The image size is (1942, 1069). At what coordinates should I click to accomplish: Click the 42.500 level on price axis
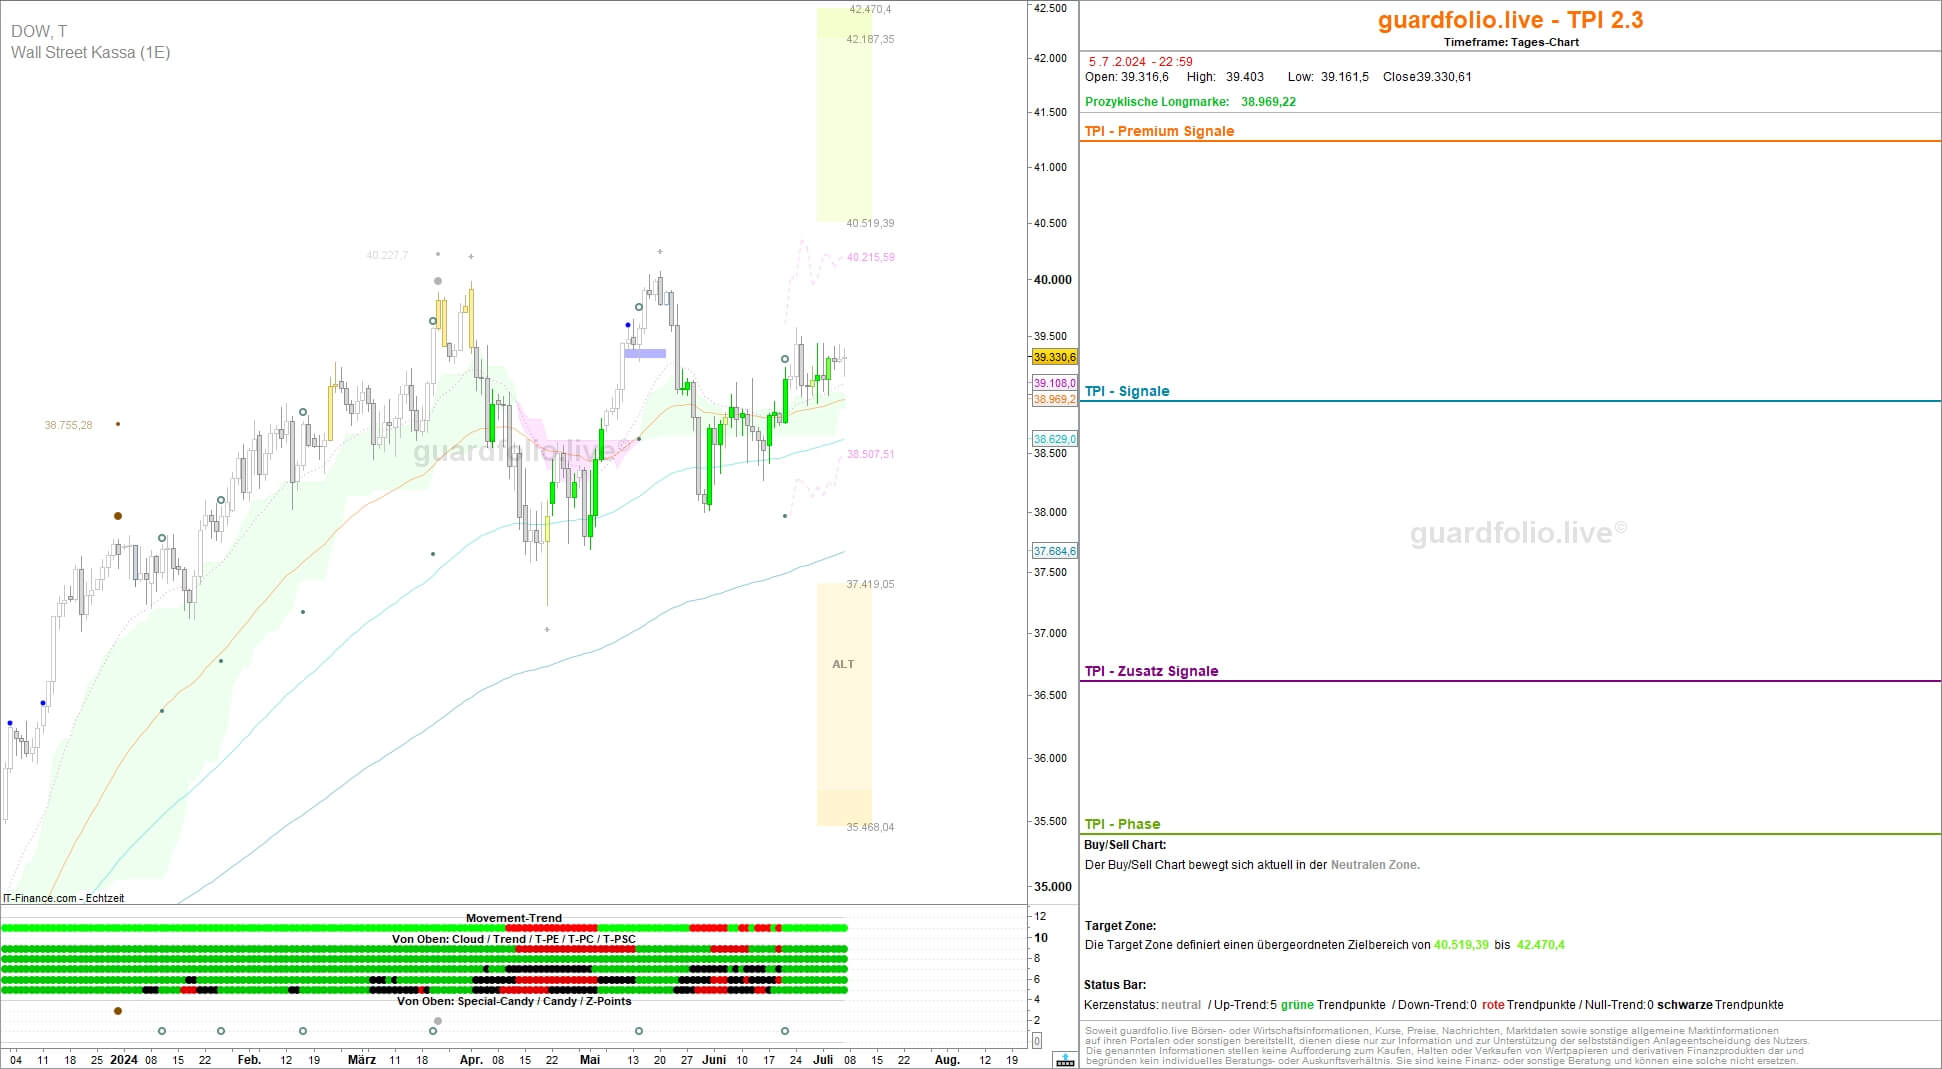1050,8
